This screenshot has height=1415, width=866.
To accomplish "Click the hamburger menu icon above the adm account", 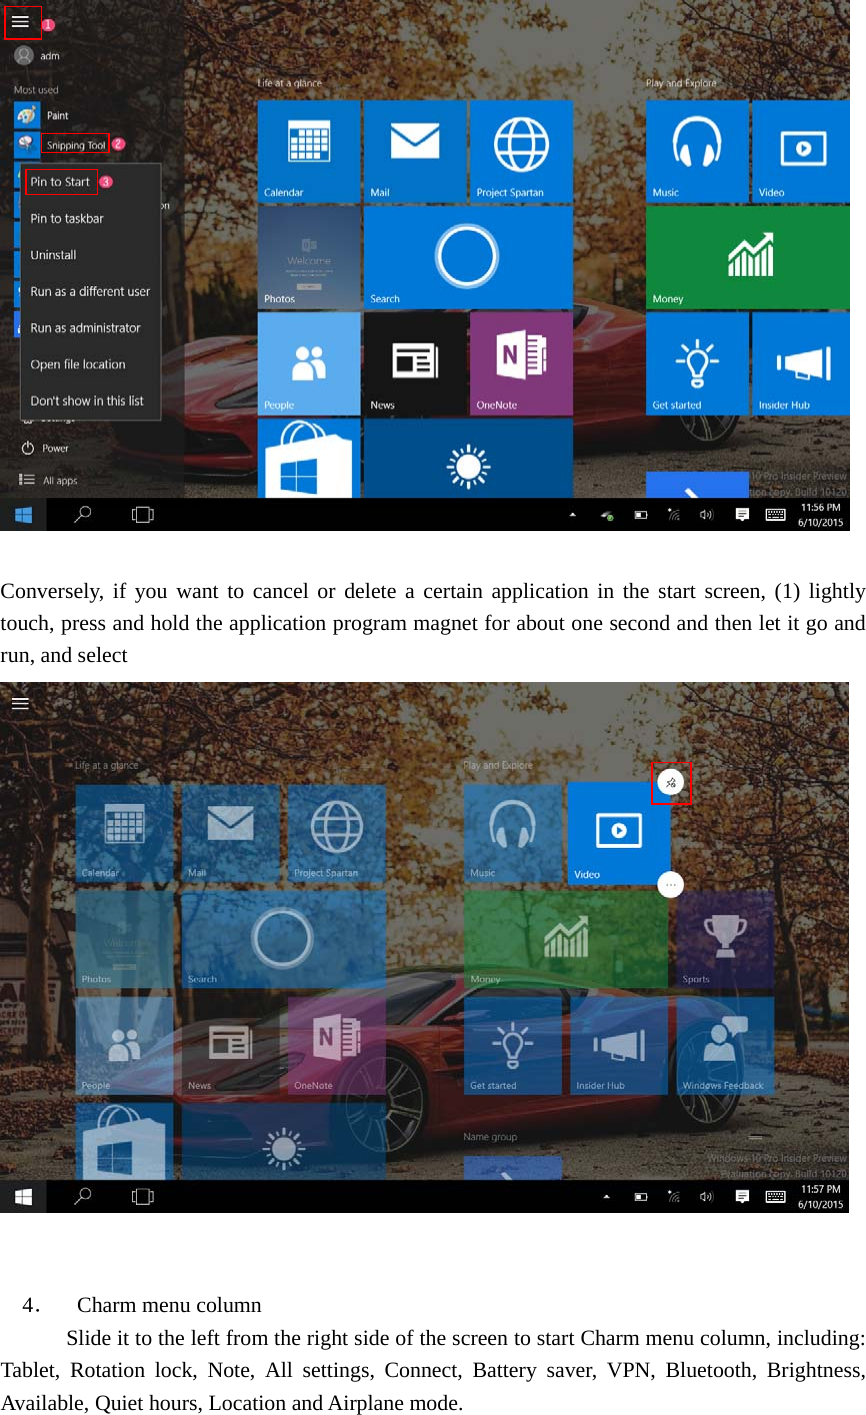I will click(20, 21).
